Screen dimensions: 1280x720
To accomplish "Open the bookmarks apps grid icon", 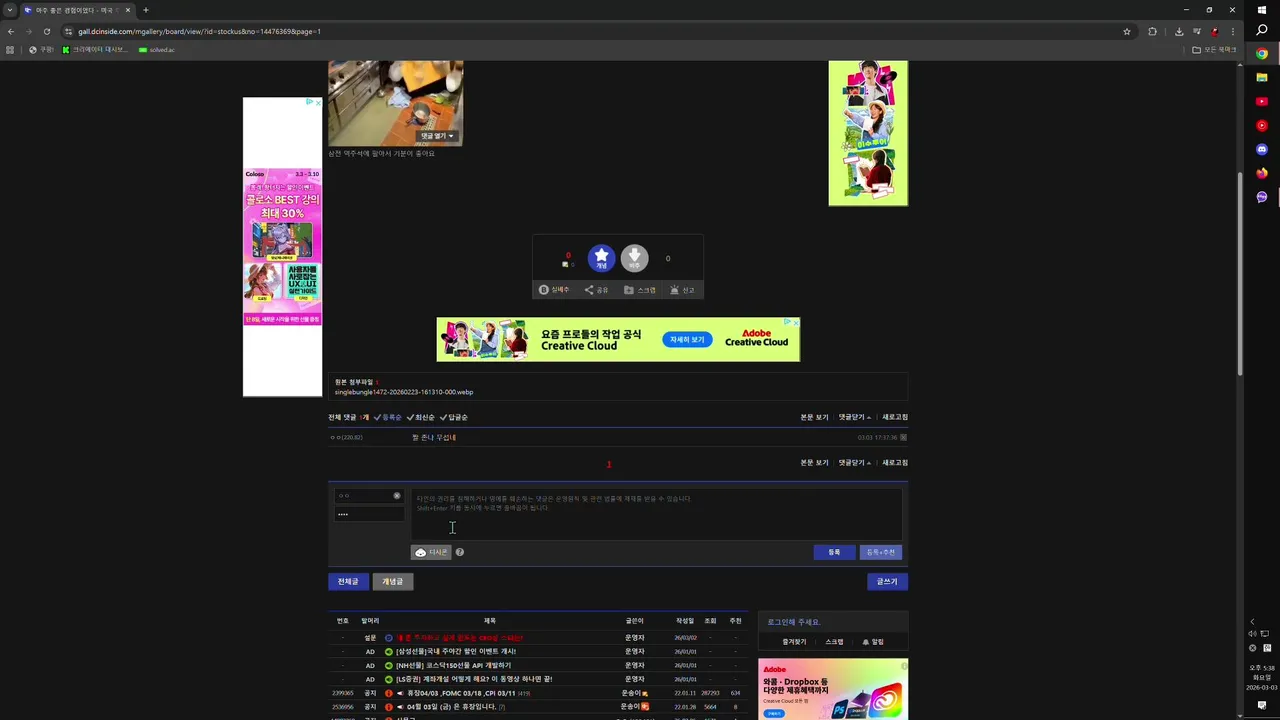I will click(10, 49).
